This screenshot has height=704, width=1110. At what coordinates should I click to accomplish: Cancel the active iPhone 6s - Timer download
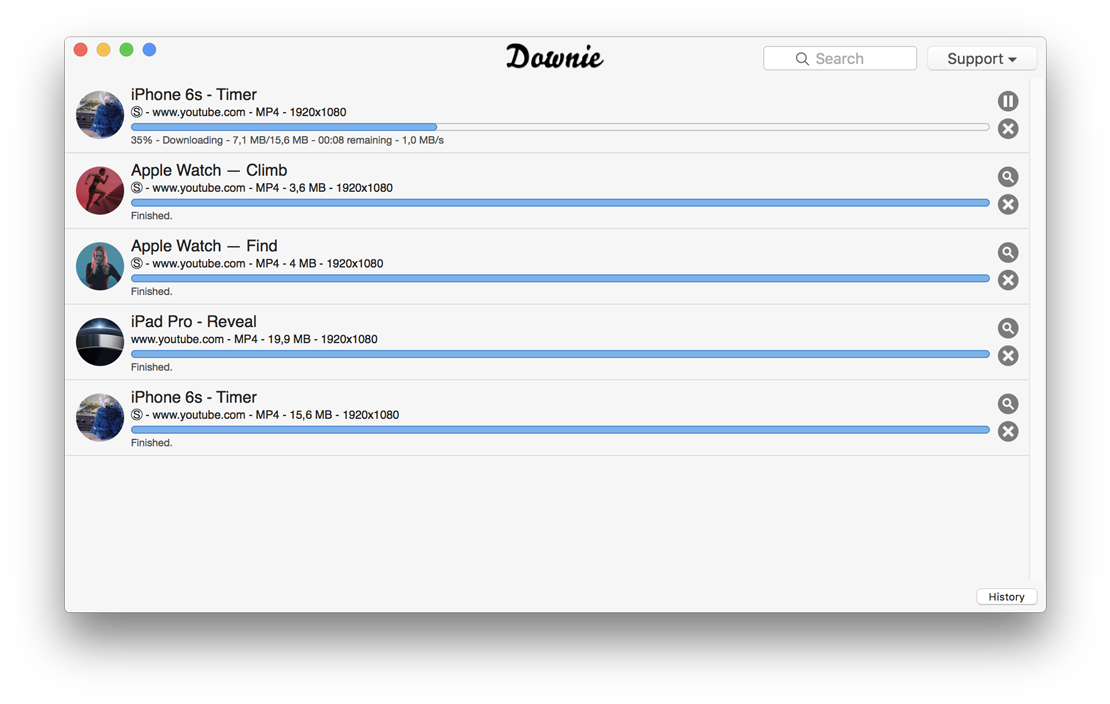click(1008, 128)
